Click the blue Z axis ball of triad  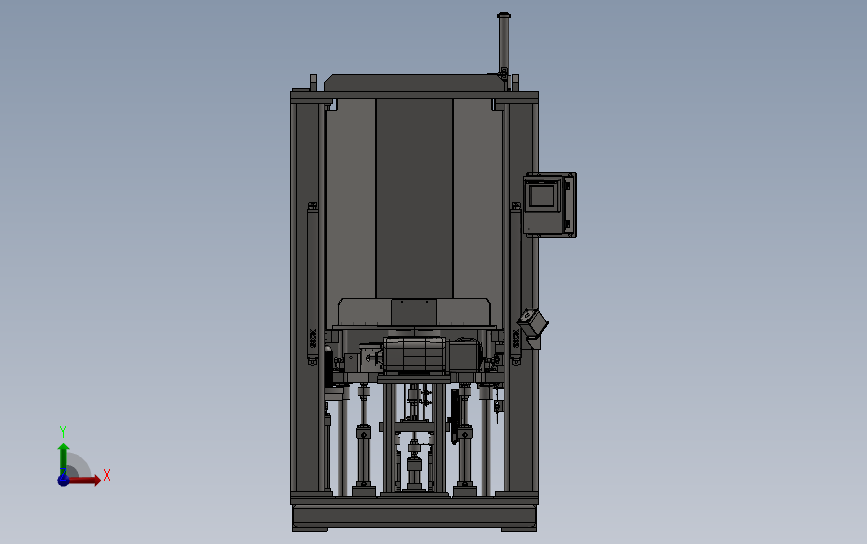[64, 480]
